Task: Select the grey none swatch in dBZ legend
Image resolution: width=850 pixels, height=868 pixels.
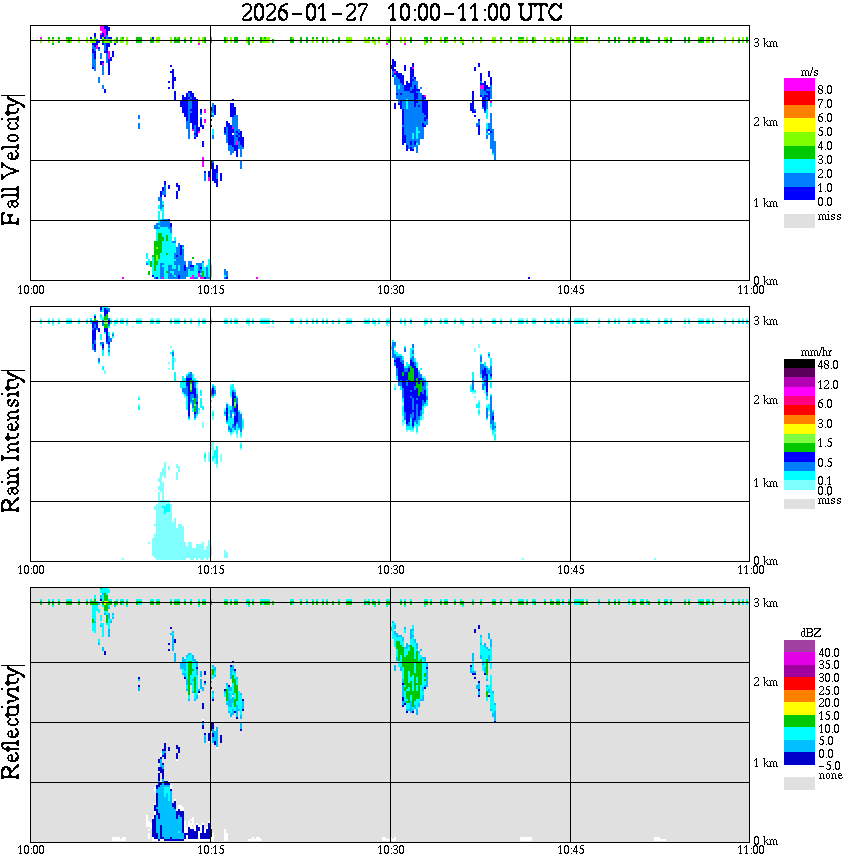Action: click(x=799, y=783)
